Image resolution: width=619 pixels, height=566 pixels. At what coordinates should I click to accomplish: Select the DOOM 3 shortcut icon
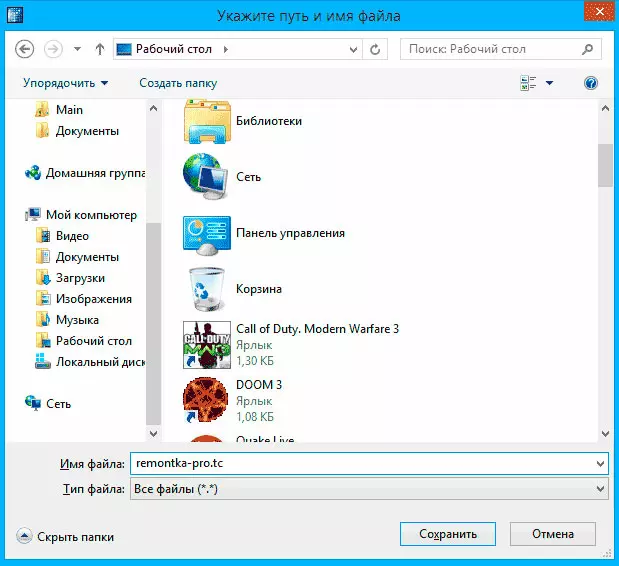[206, 400]
